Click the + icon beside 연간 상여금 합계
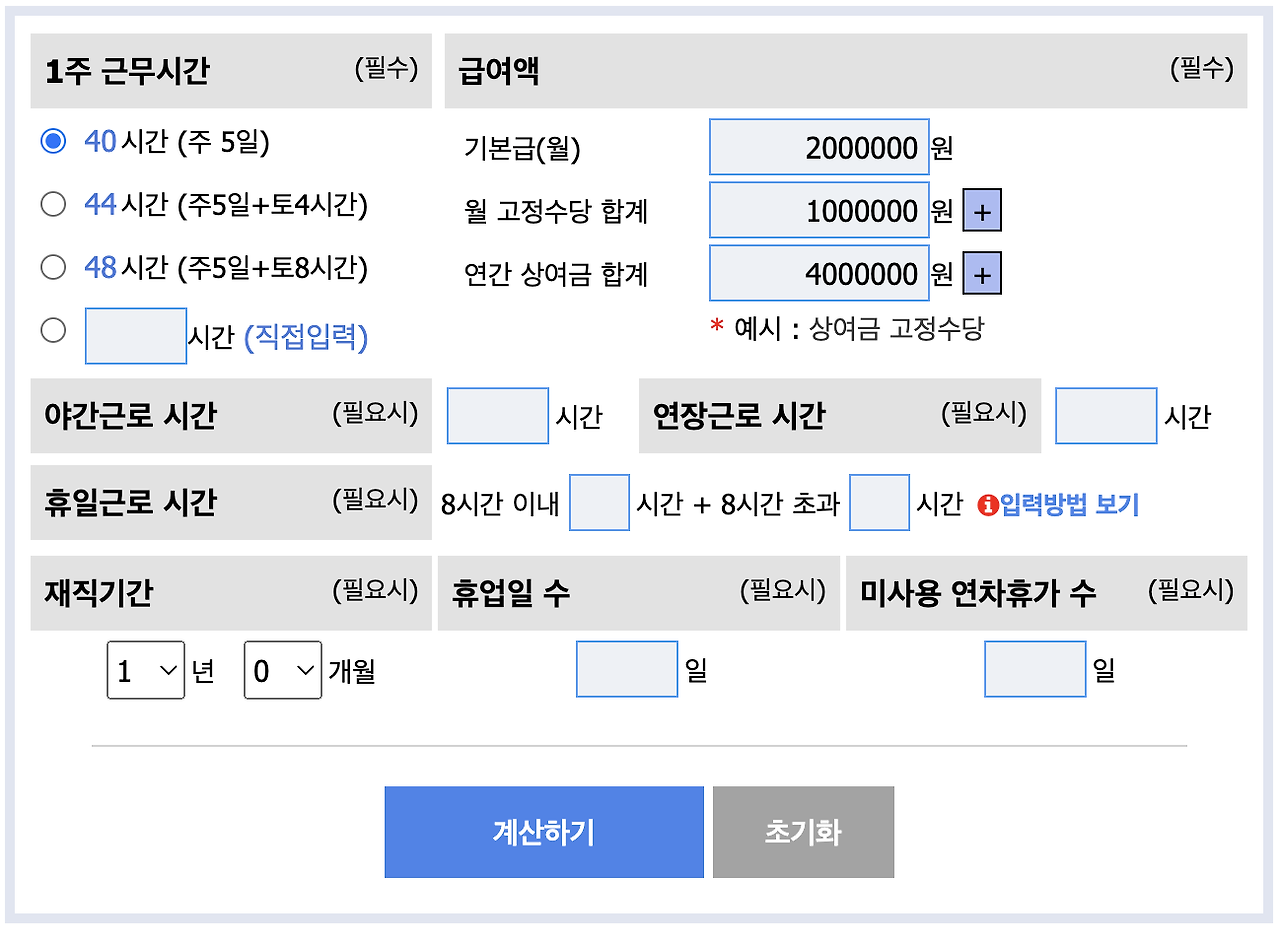The height and width of the screenshot is (942, 1280). coord(983,273)
